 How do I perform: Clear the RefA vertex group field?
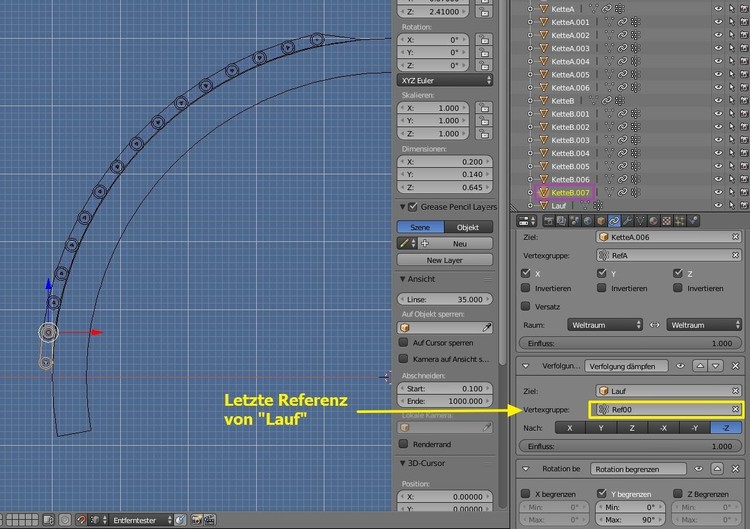click(x=736, y=255)
